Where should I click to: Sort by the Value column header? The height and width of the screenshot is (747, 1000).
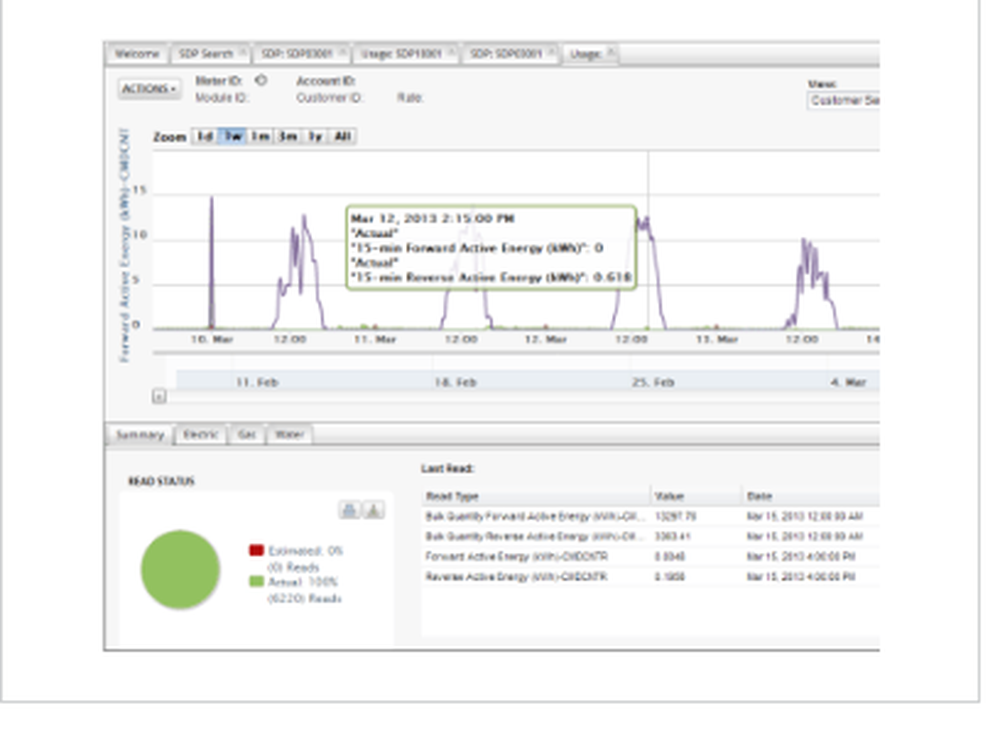click(x=696, y=496)
